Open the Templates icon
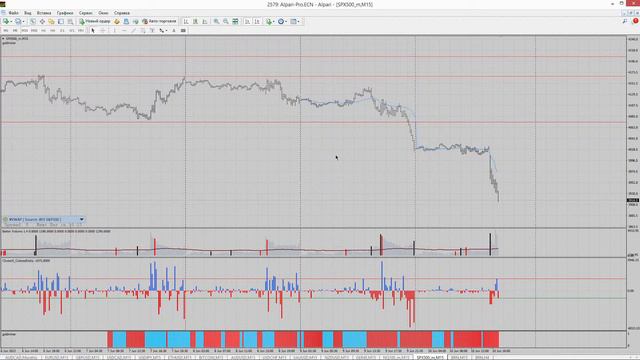Screen dimensions: 640x360 pyautogui.click(x=293, y=21)
